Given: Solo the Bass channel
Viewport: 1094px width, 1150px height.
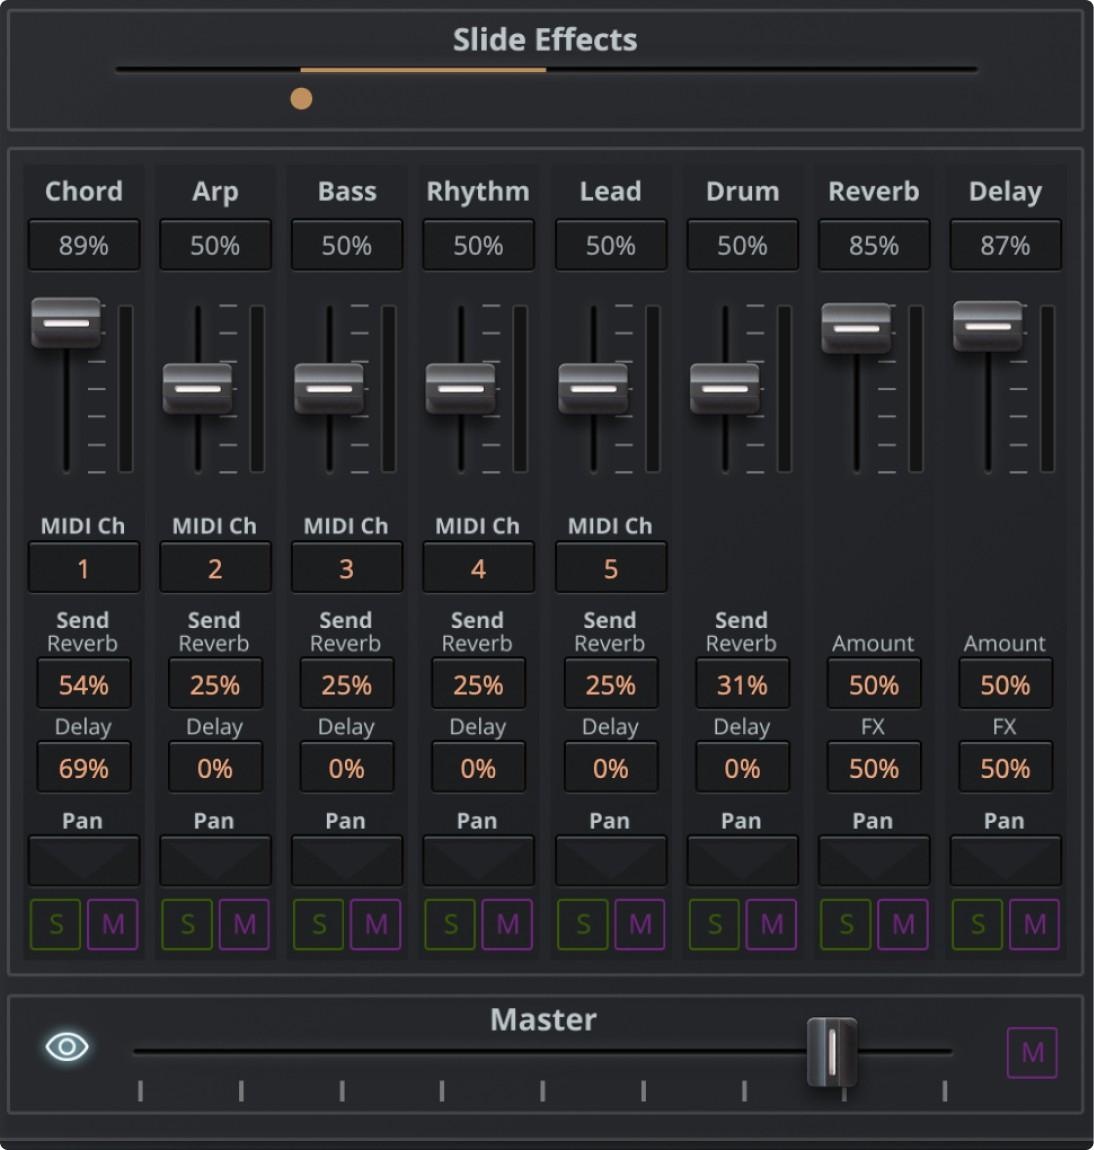Looking at the screenshot, I should (318, 924).
